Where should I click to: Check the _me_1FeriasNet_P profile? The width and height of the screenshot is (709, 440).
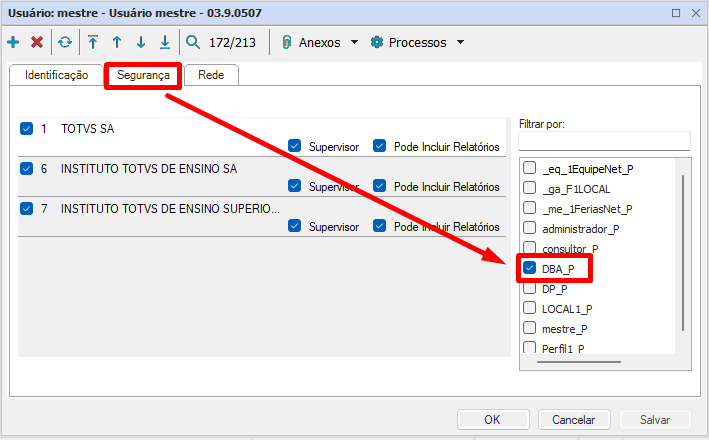(529, 208)
